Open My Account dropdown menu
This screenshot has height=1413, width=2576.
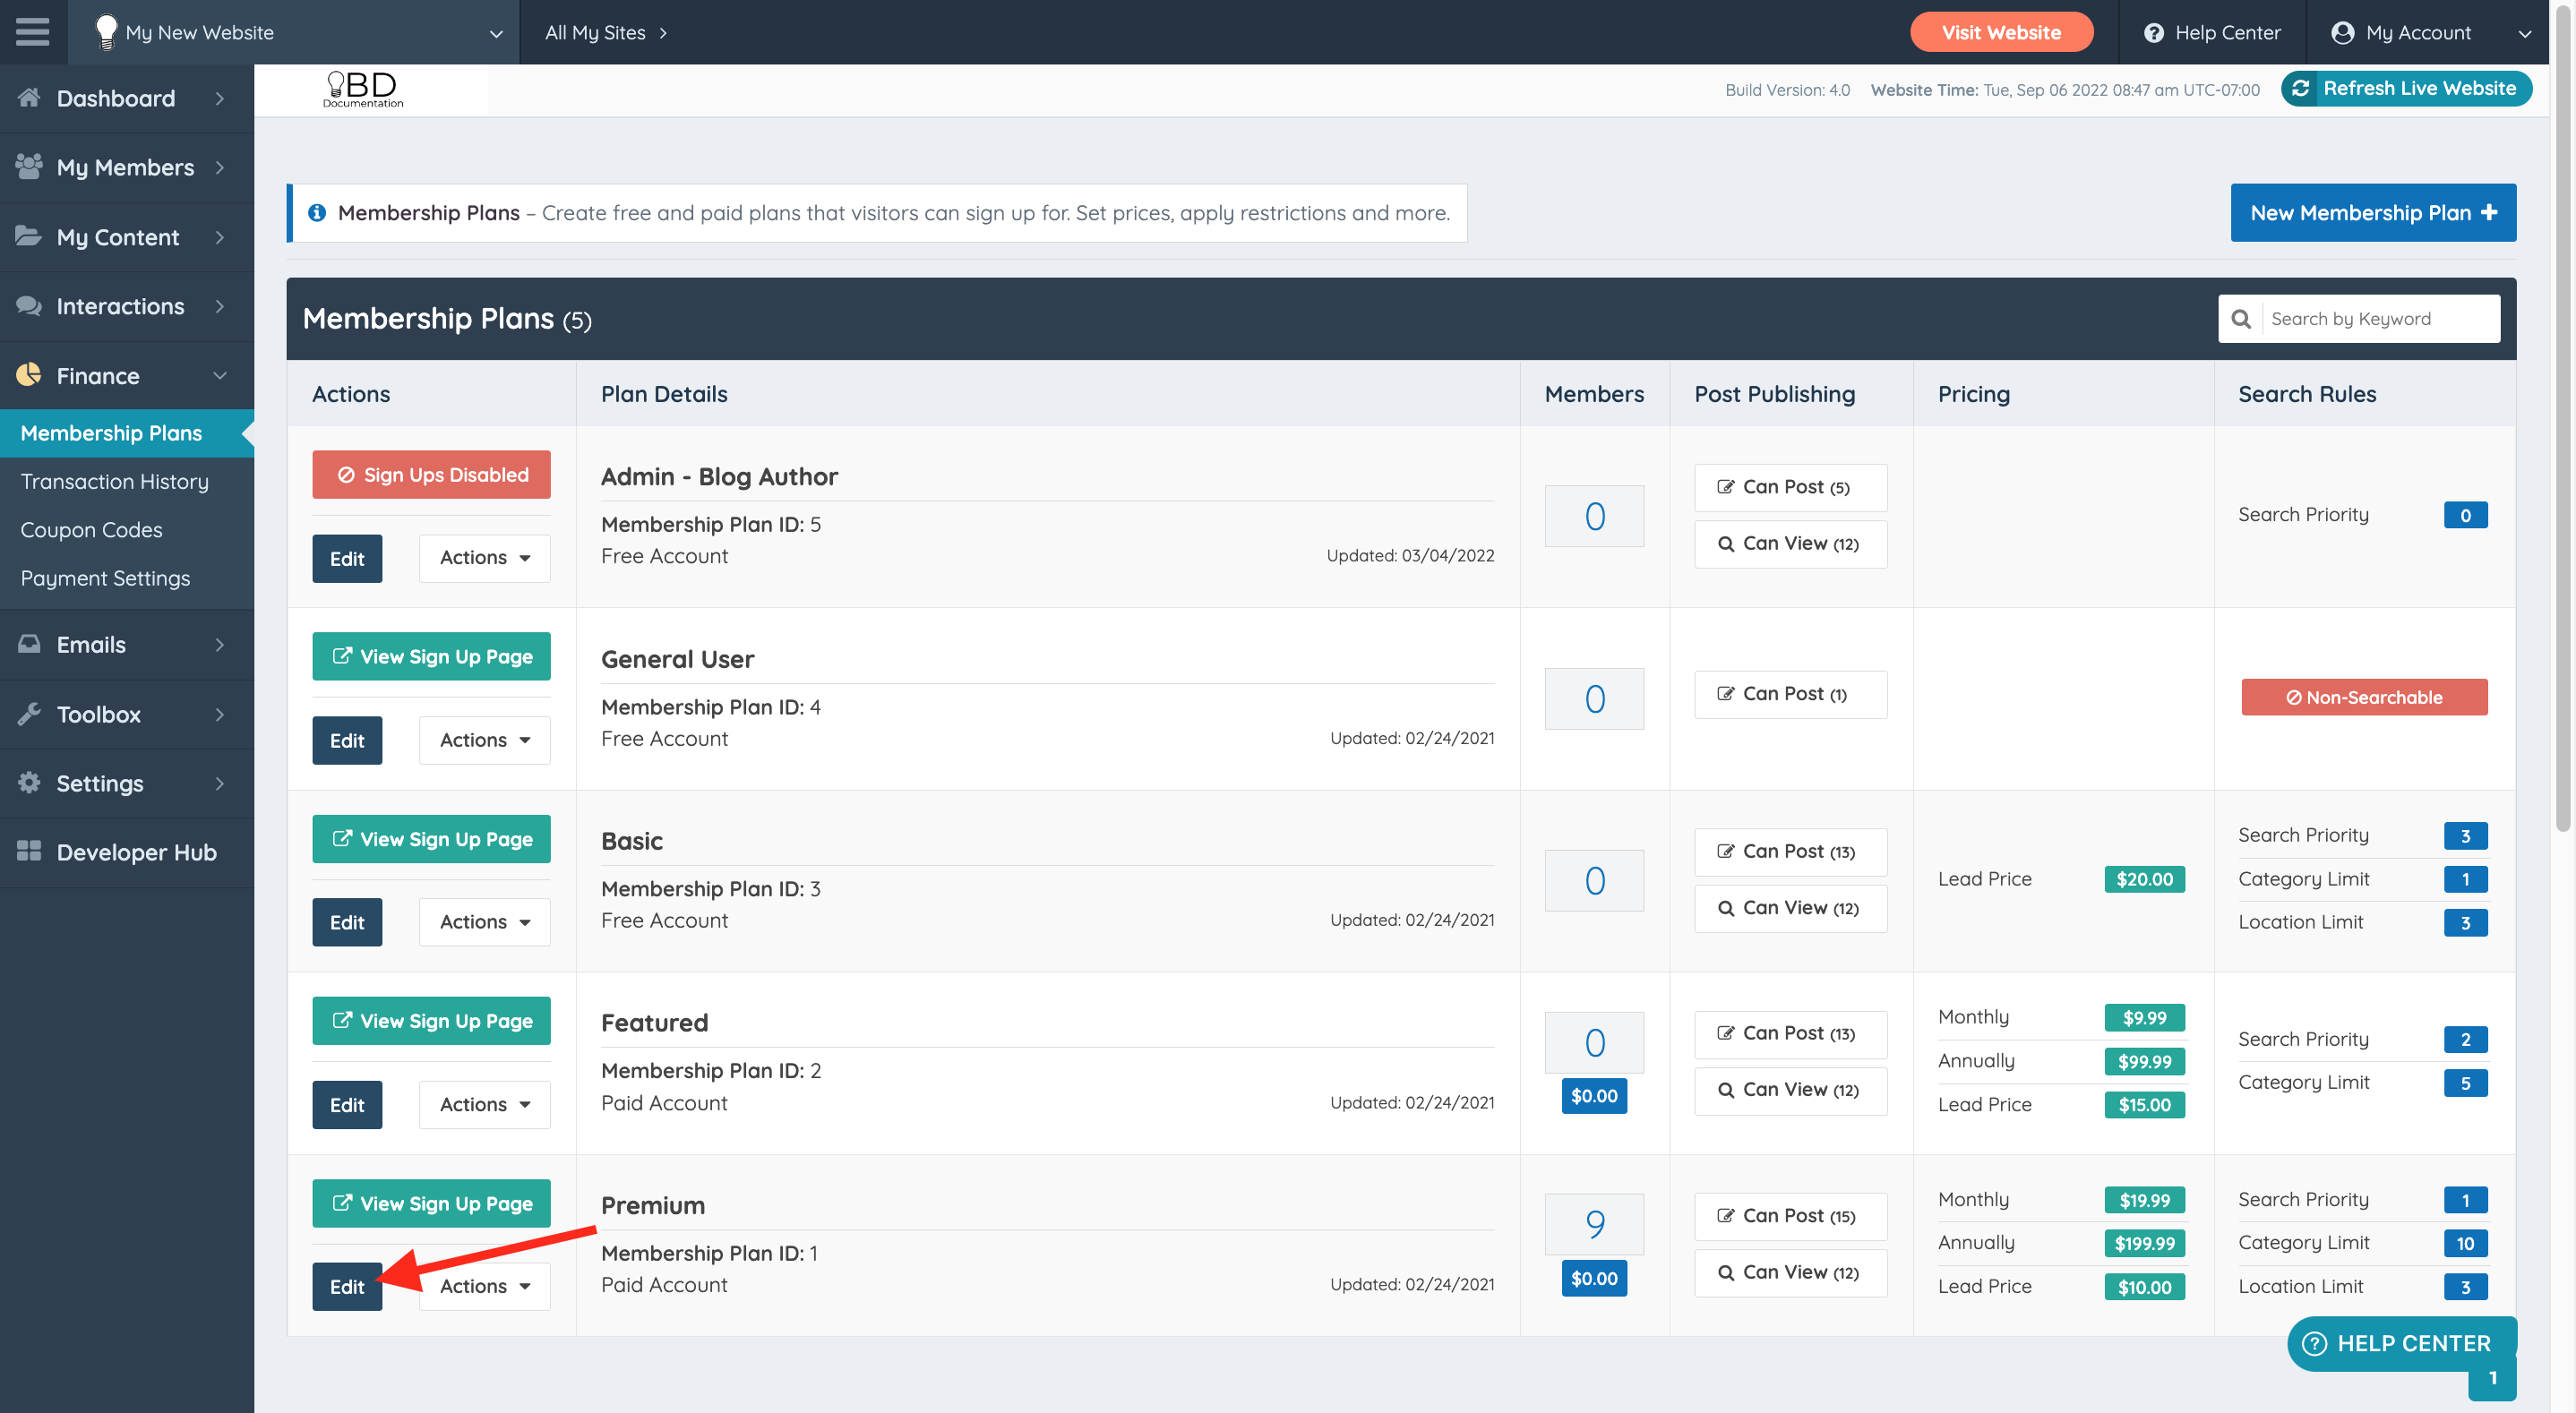2430,32
